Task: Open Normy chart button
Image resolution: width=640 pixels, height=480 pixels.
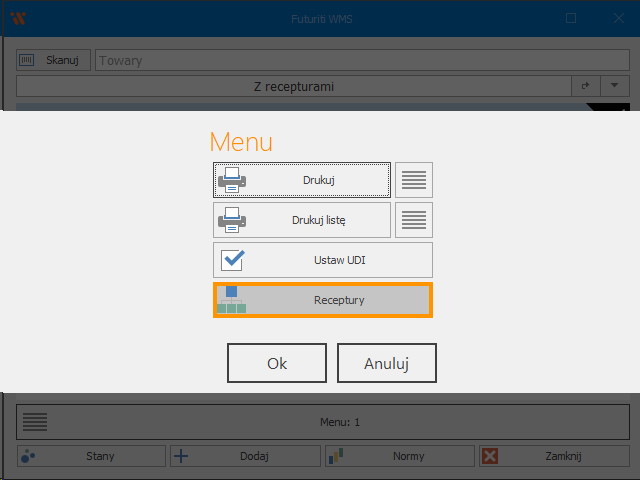Action: [x=399, y=456]
